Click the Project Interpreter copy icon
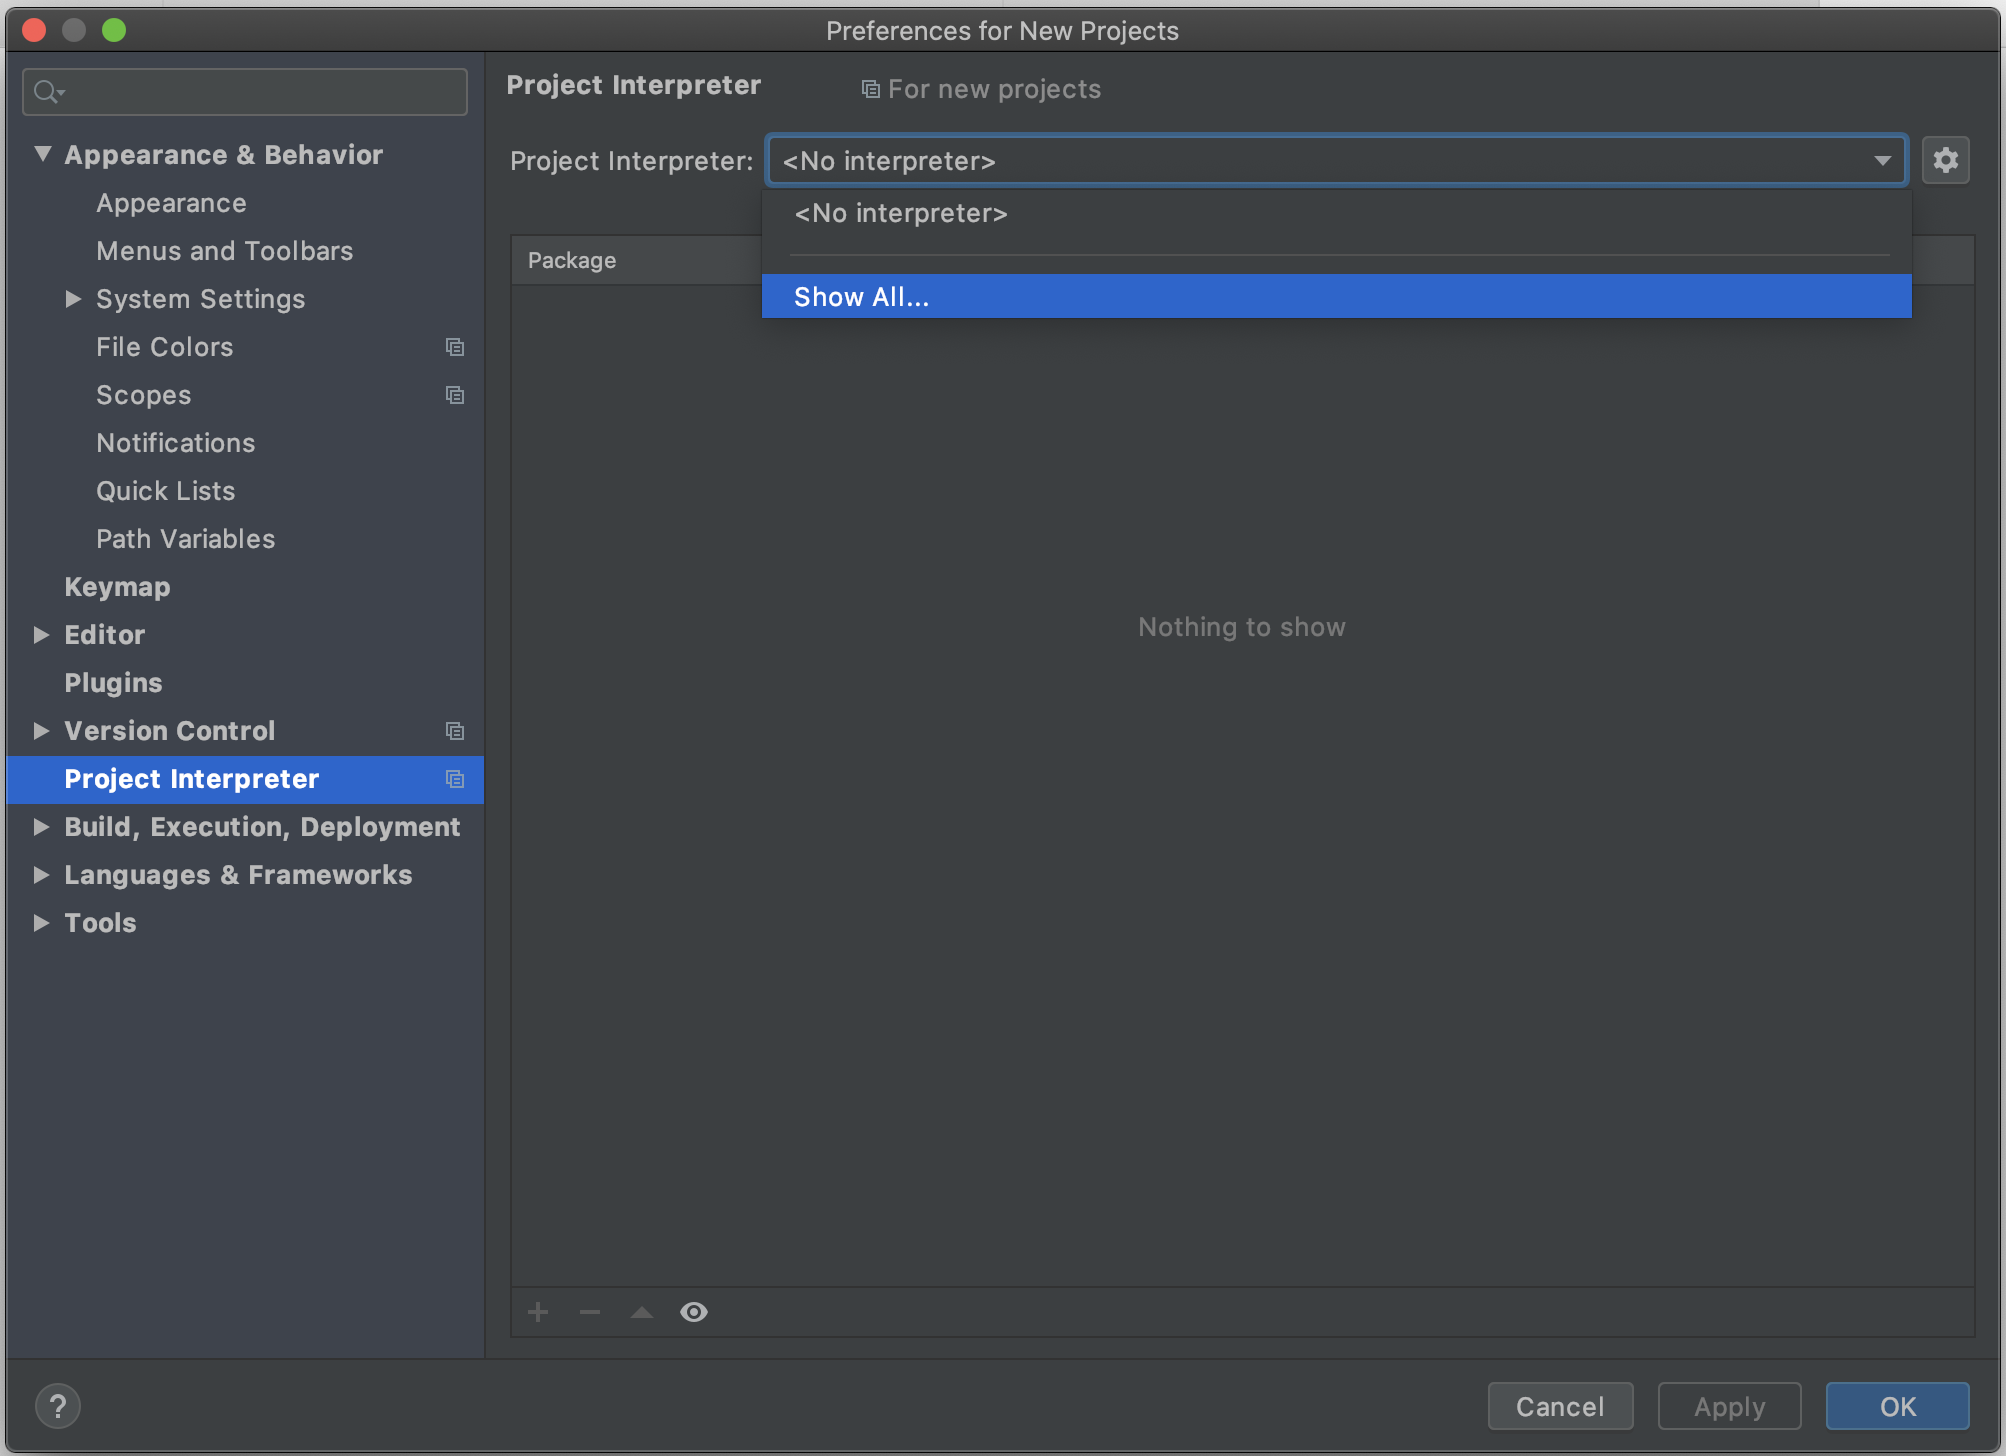The width and height of the screenshot is (2006, 1456). click(453, 779)
